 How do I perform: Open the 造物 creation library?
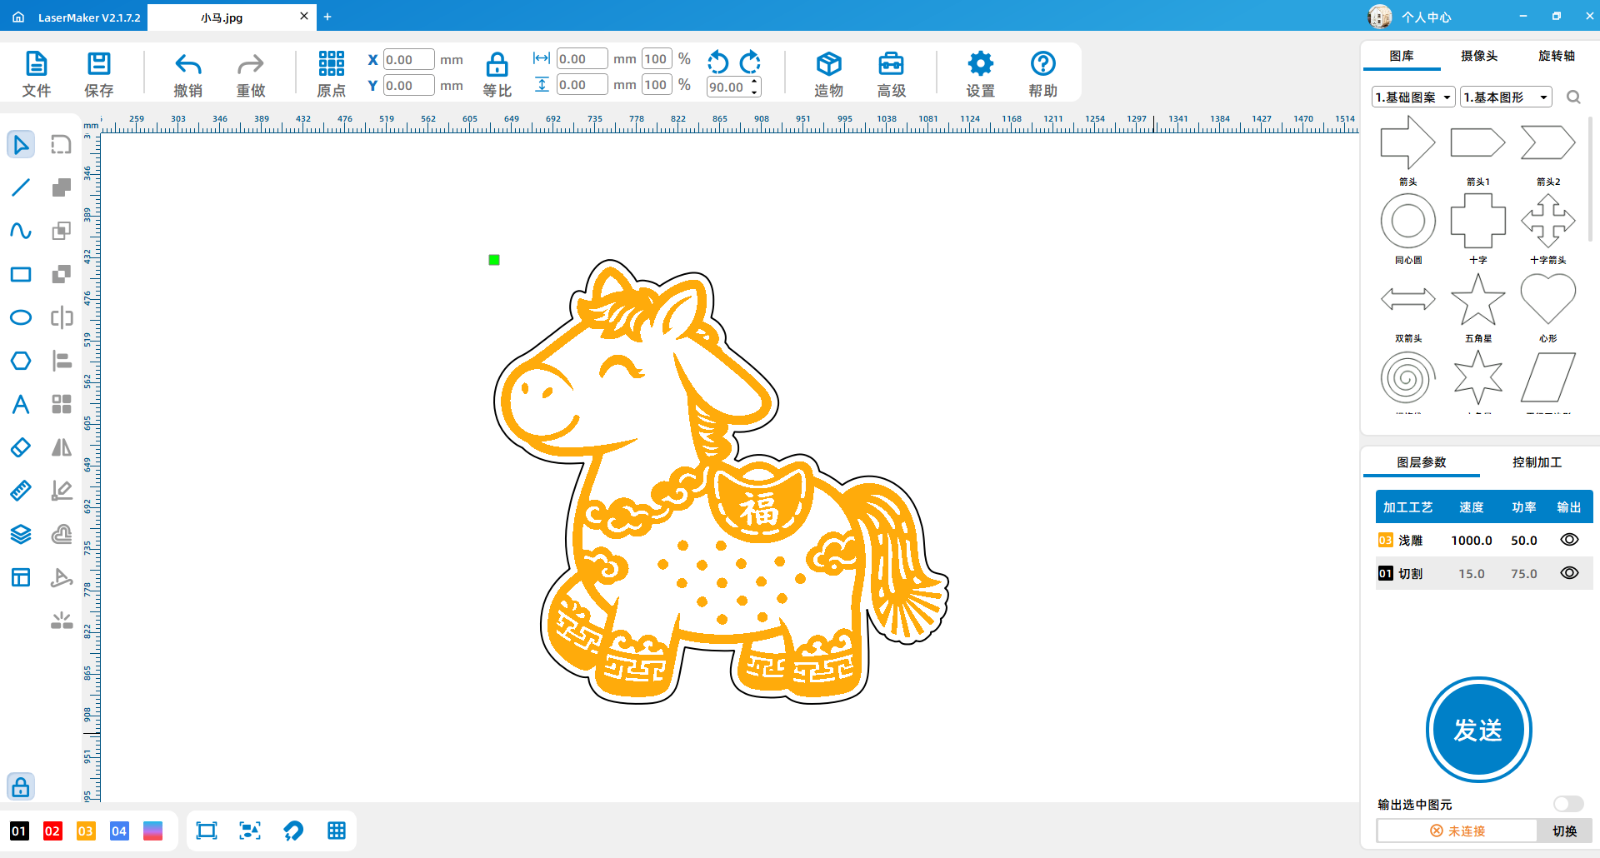828,74
